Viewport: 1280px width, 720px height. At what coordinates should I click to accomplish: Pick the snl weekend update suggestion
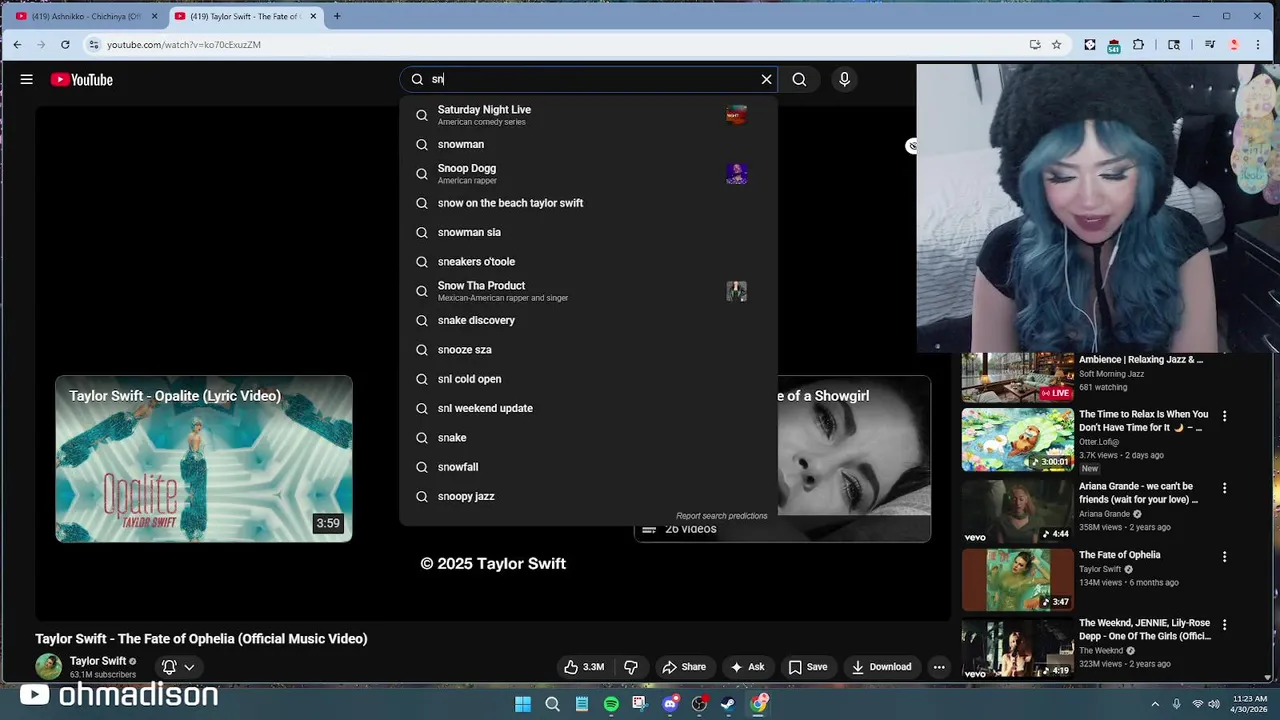pyautogui.click(x=588, y=408)
